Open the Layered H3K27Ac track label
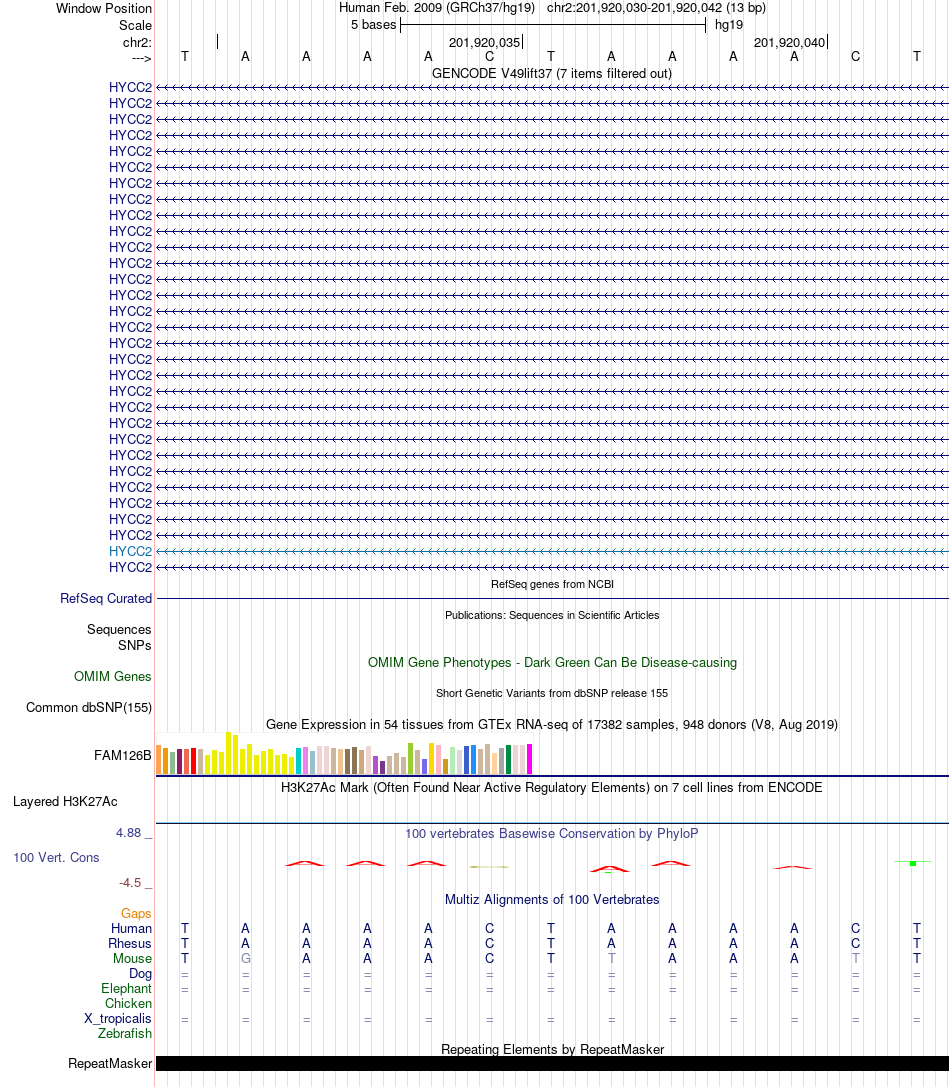Viewport: 950px width, 1087px height. (x=65, y=801)
